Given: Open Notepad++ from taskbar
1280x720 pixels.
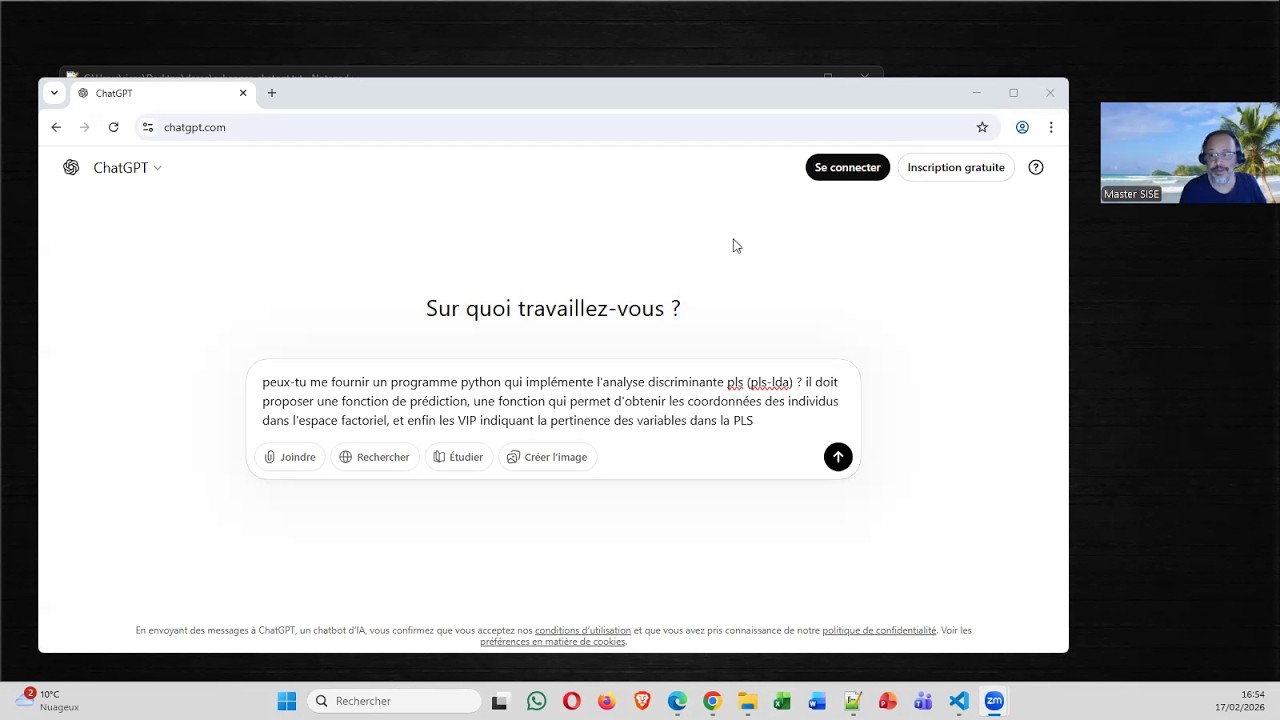Looking at the screenshot, I should pos(853,701).
